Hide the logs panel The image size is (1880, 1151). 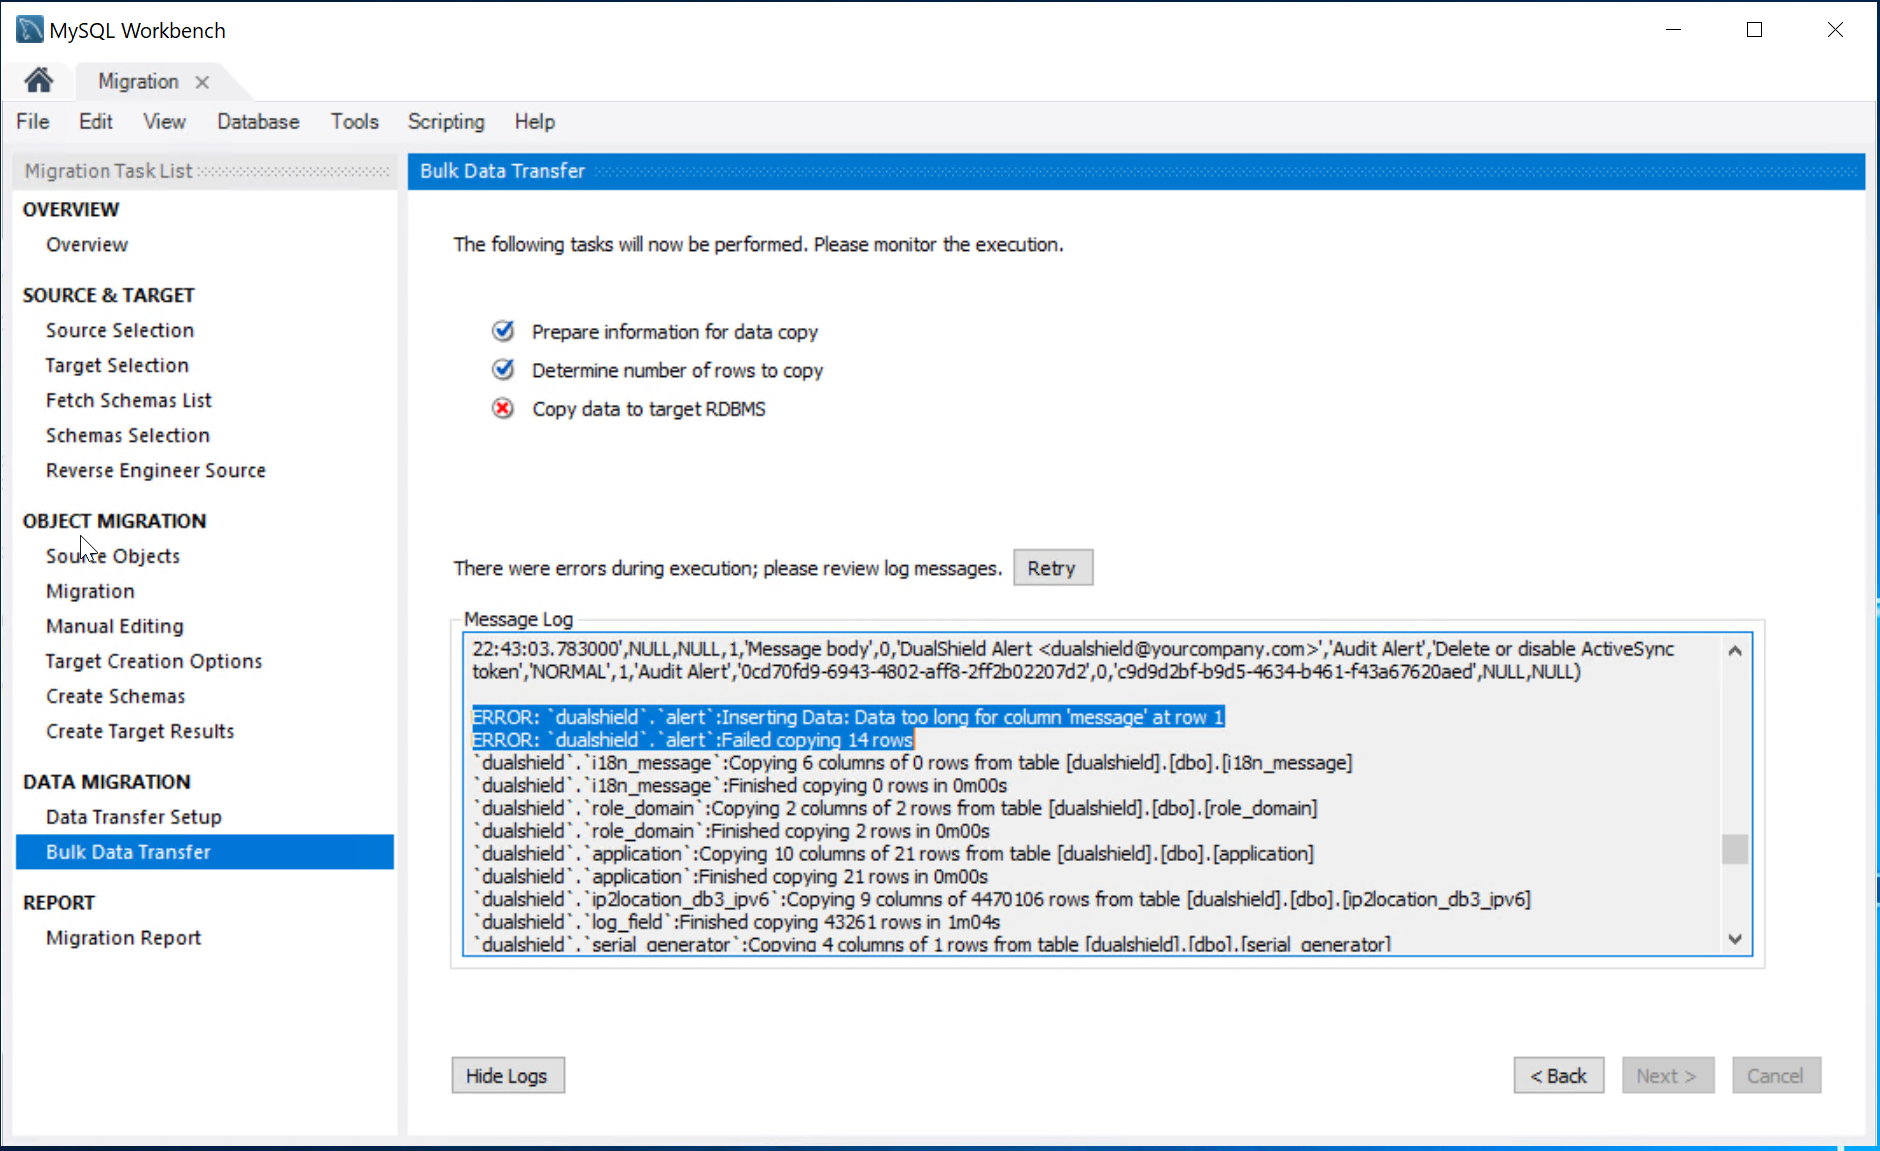click(x=507, y=1076)
